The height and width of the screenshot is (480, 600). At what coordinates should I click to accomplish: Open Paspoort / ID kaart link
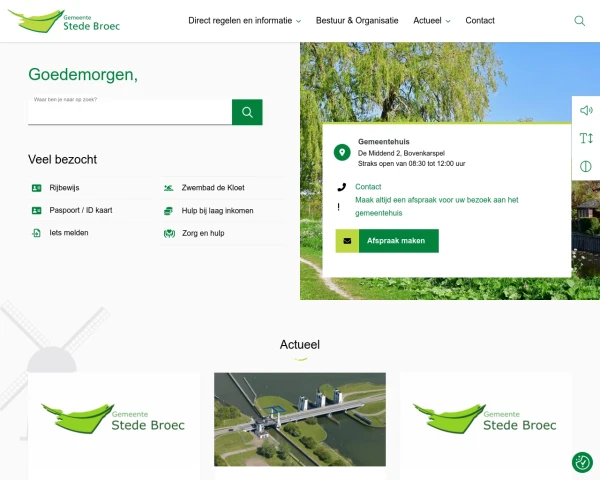coord(81,210)
